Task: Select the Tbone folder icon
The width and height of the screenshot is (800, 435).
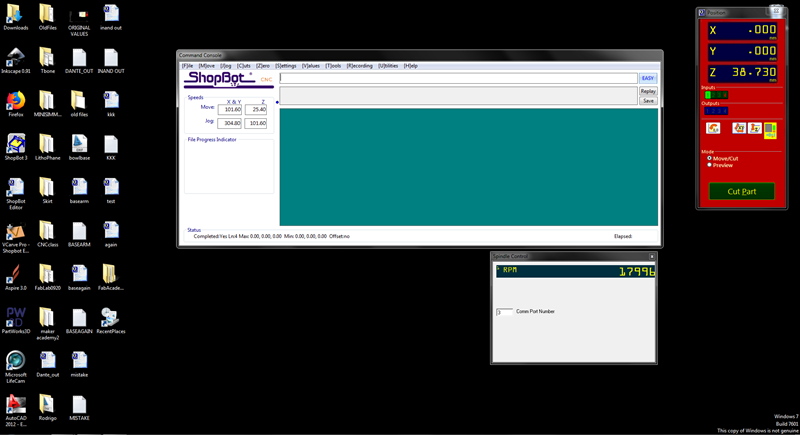Action: pyautogui.click(x=47, y=61)
